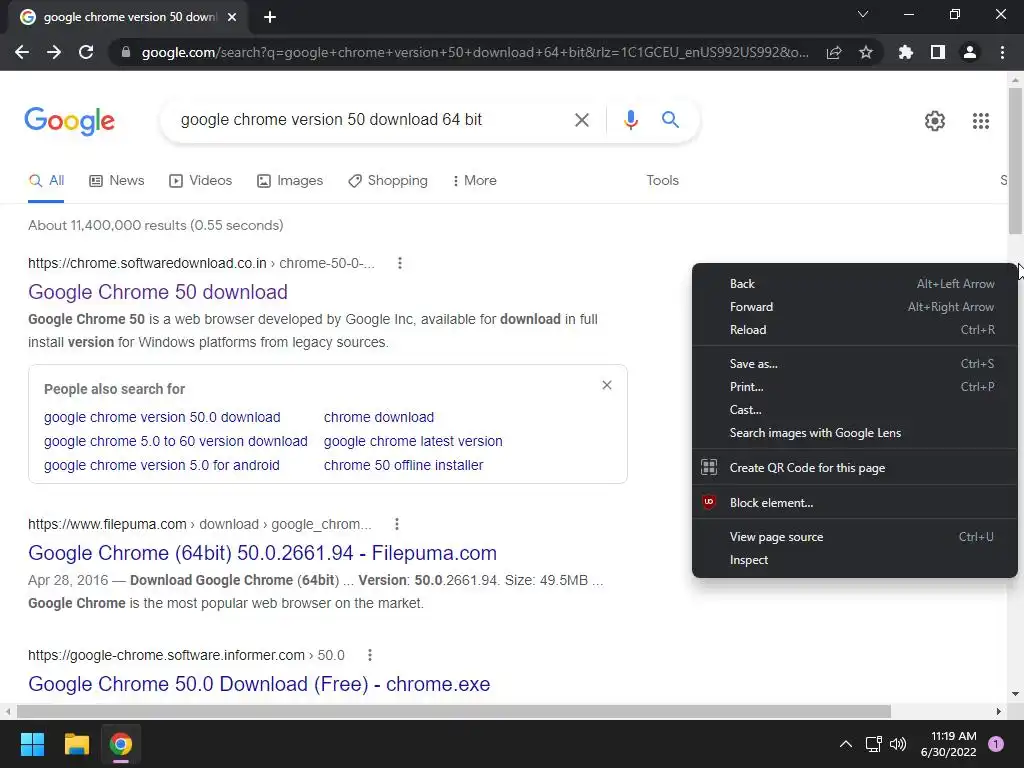Viewport: 1024px width, 768px height.
Task: Go back using the browser back arrow
Action: pyautogui.click(x=22, y=52)
